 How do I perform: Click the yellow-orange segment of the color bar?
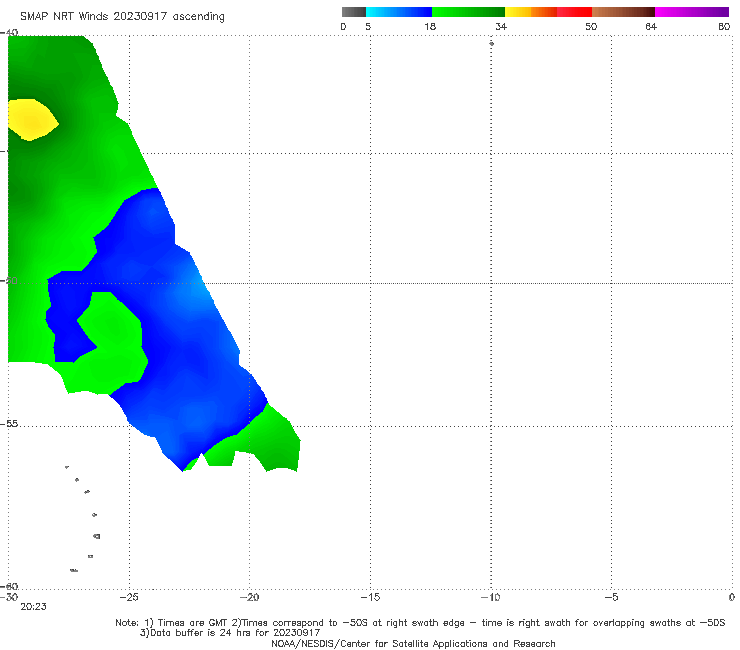click(x=530, y=12)
